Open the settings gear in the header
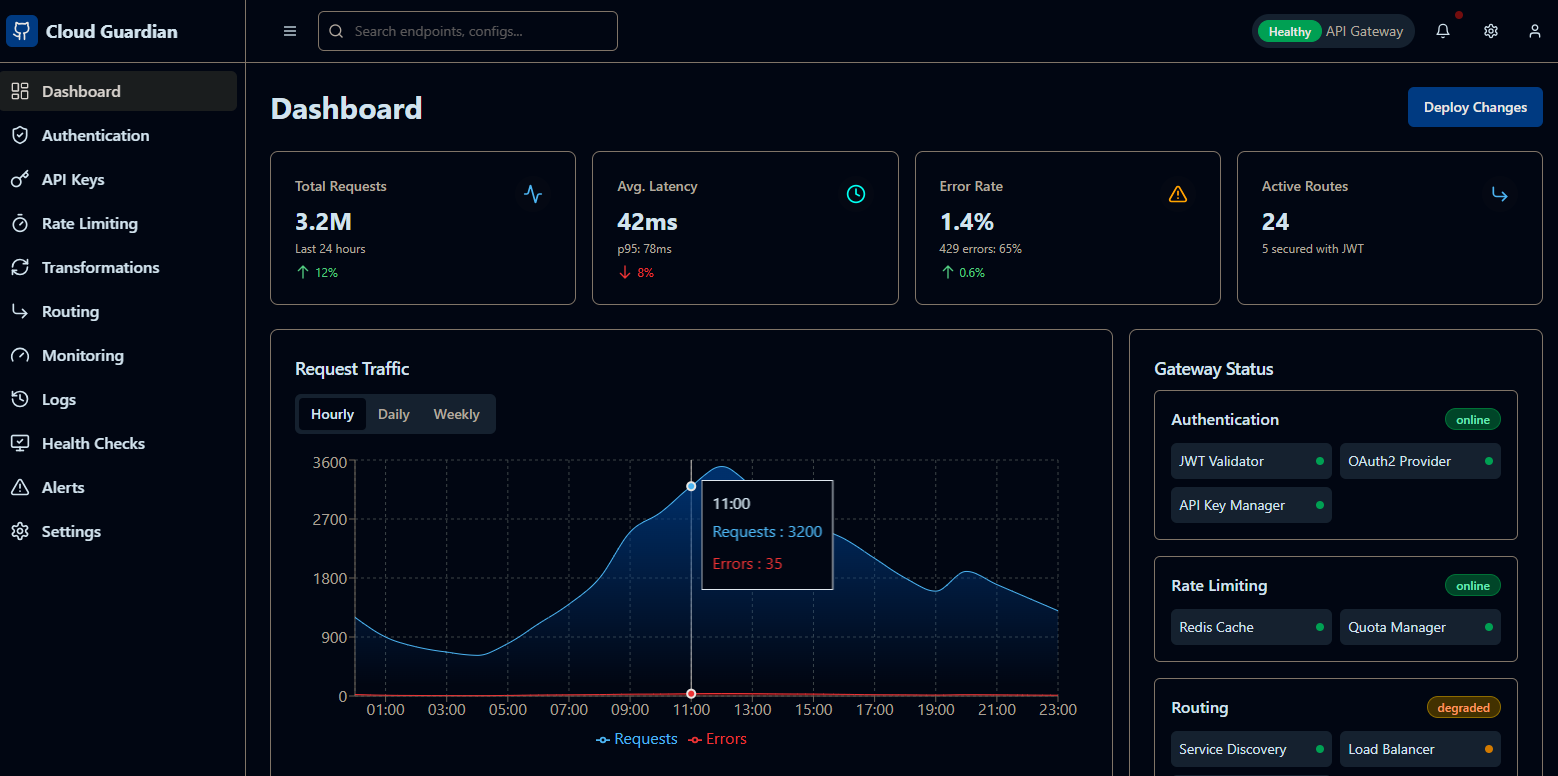Viewport: 1558px width, 776px height. coord(1491,31)
